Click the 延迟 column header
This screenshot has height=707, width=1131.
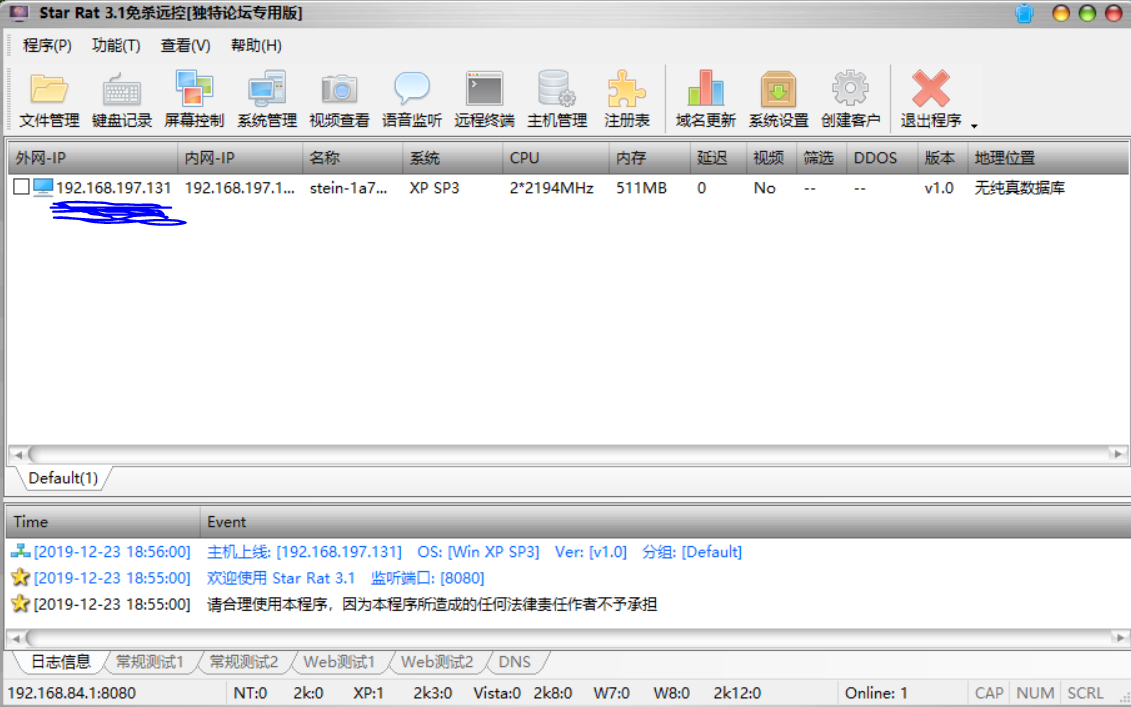(718, 158)
